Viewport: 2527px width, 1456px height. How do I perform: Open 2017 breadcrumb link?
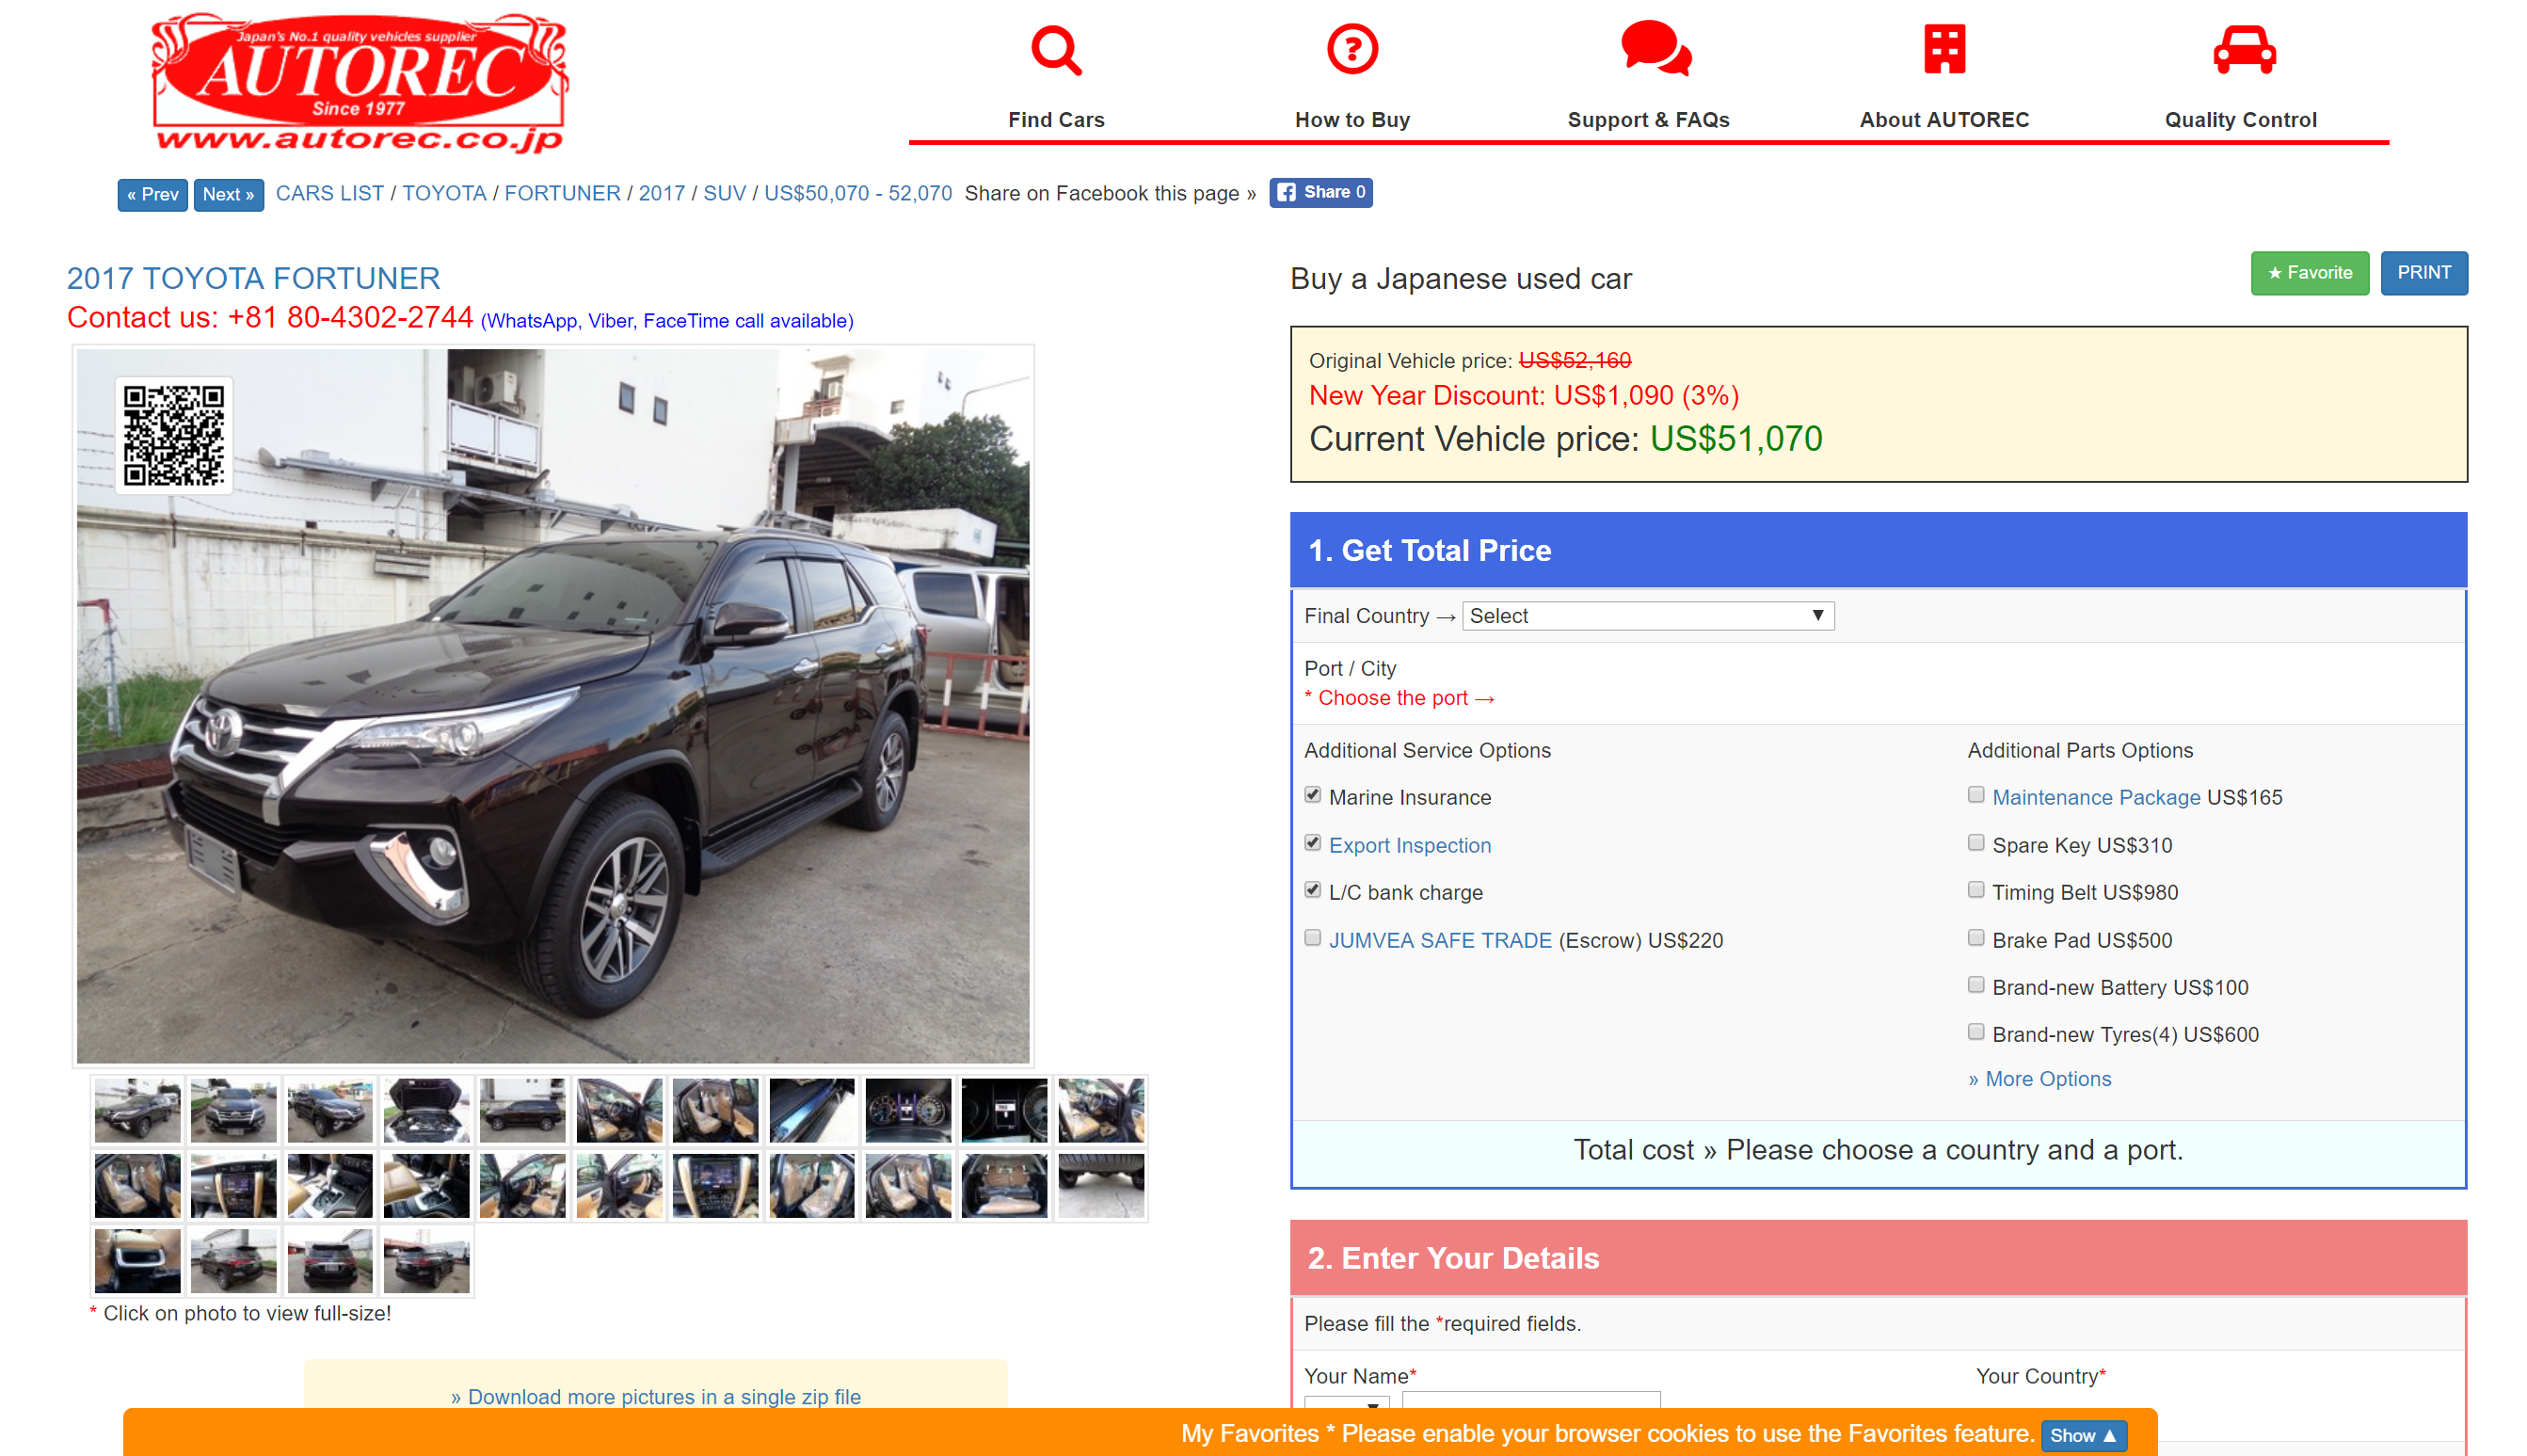(x=662, y=193)
